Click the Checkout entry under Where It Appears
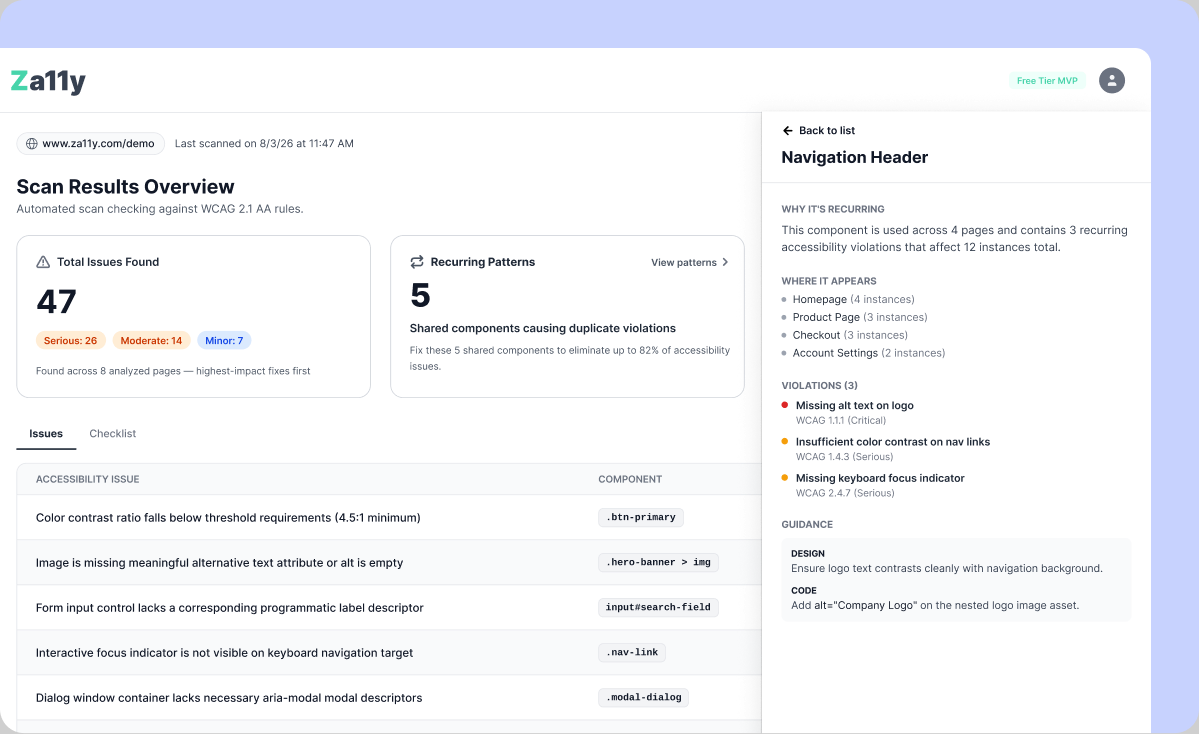1199x734 pixels. pos(850,335)
